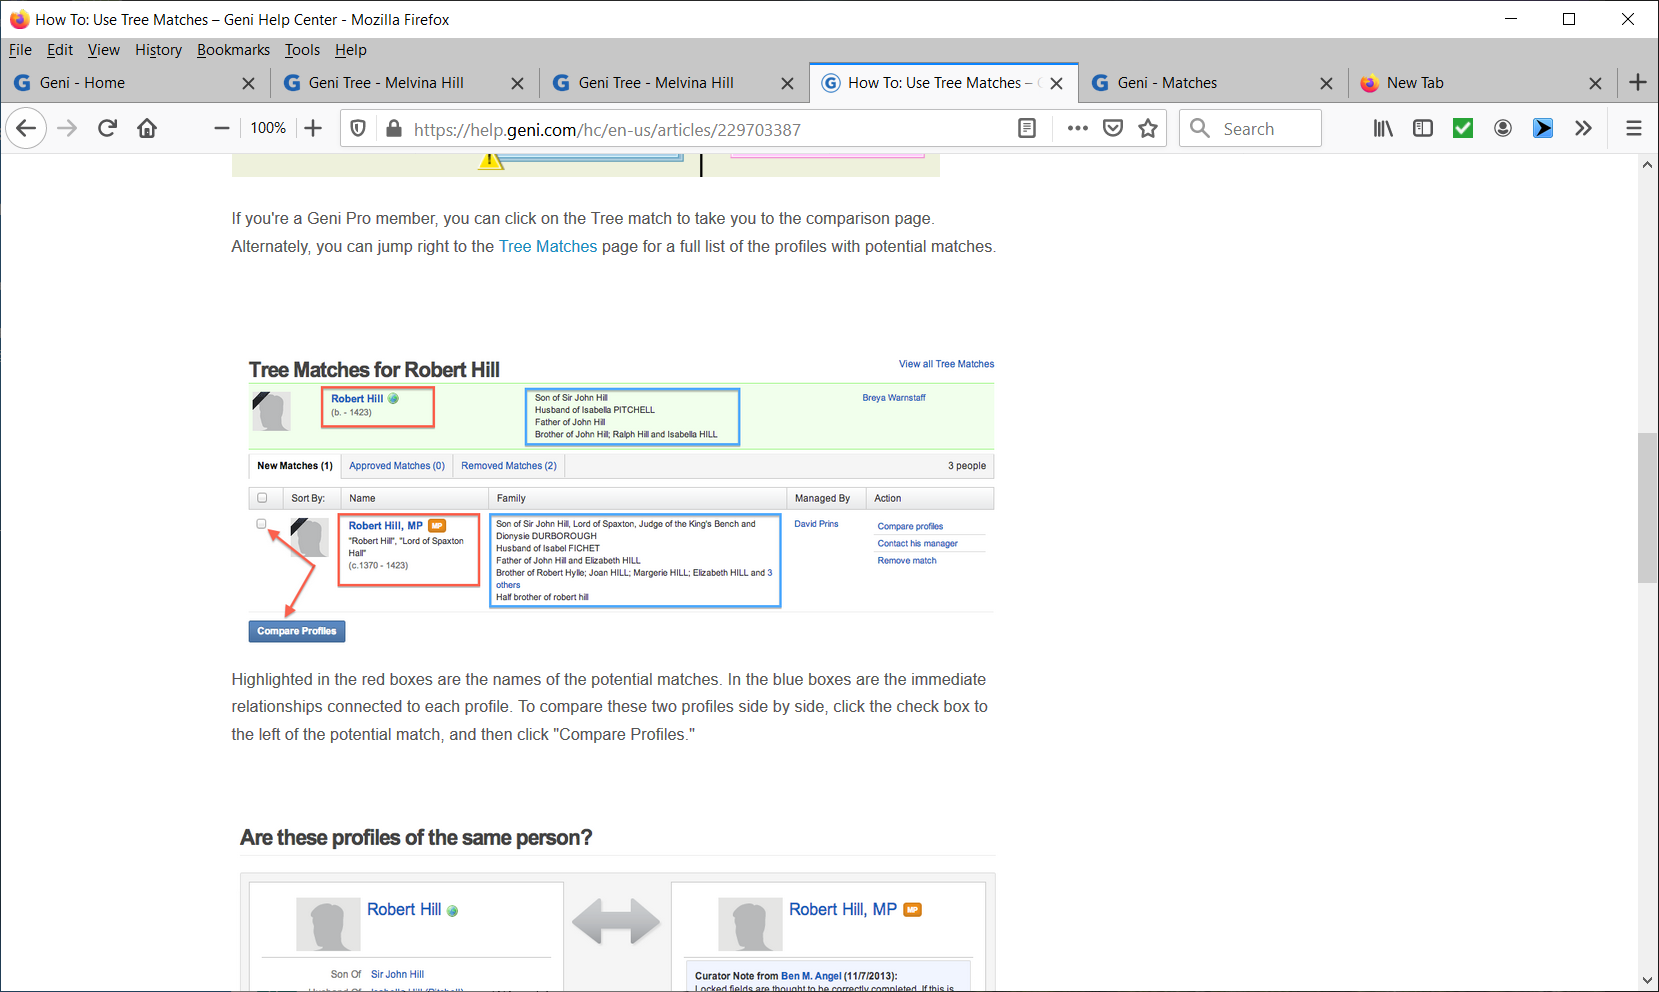Switch to Geni - Matches tab

click(1167, 83)
